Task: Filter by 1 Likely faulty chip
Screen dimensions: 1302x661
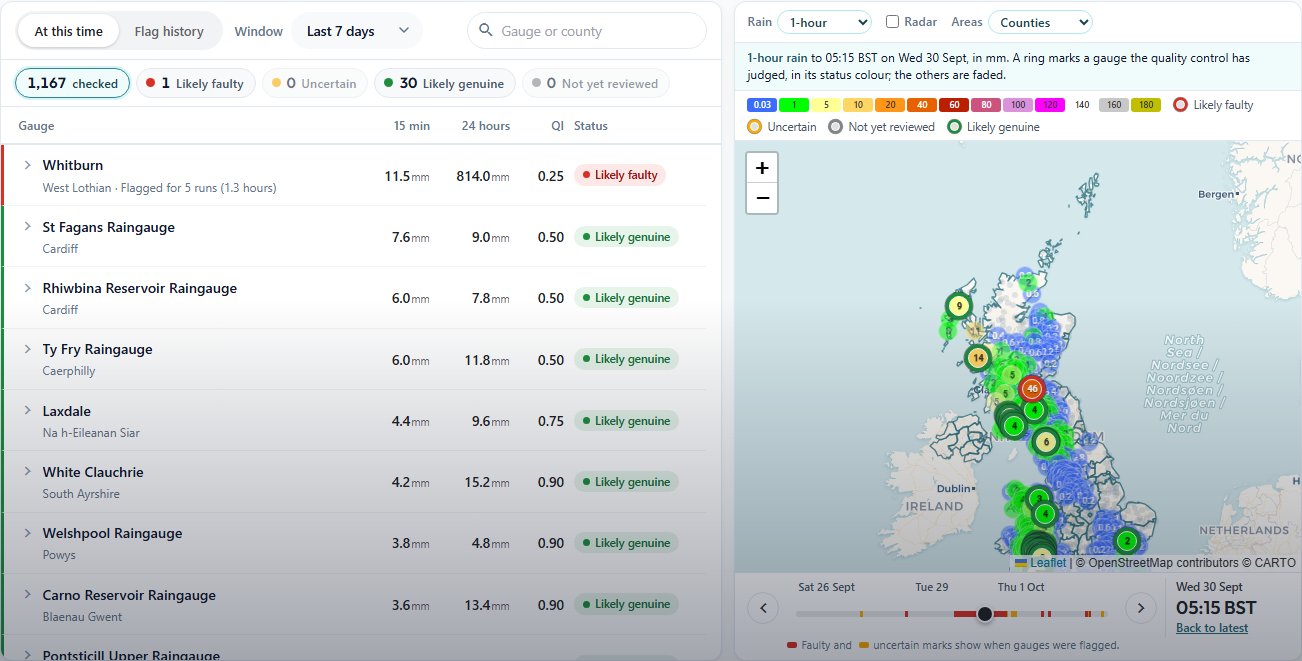Action: pyautogui.click(x=196, y=83)
